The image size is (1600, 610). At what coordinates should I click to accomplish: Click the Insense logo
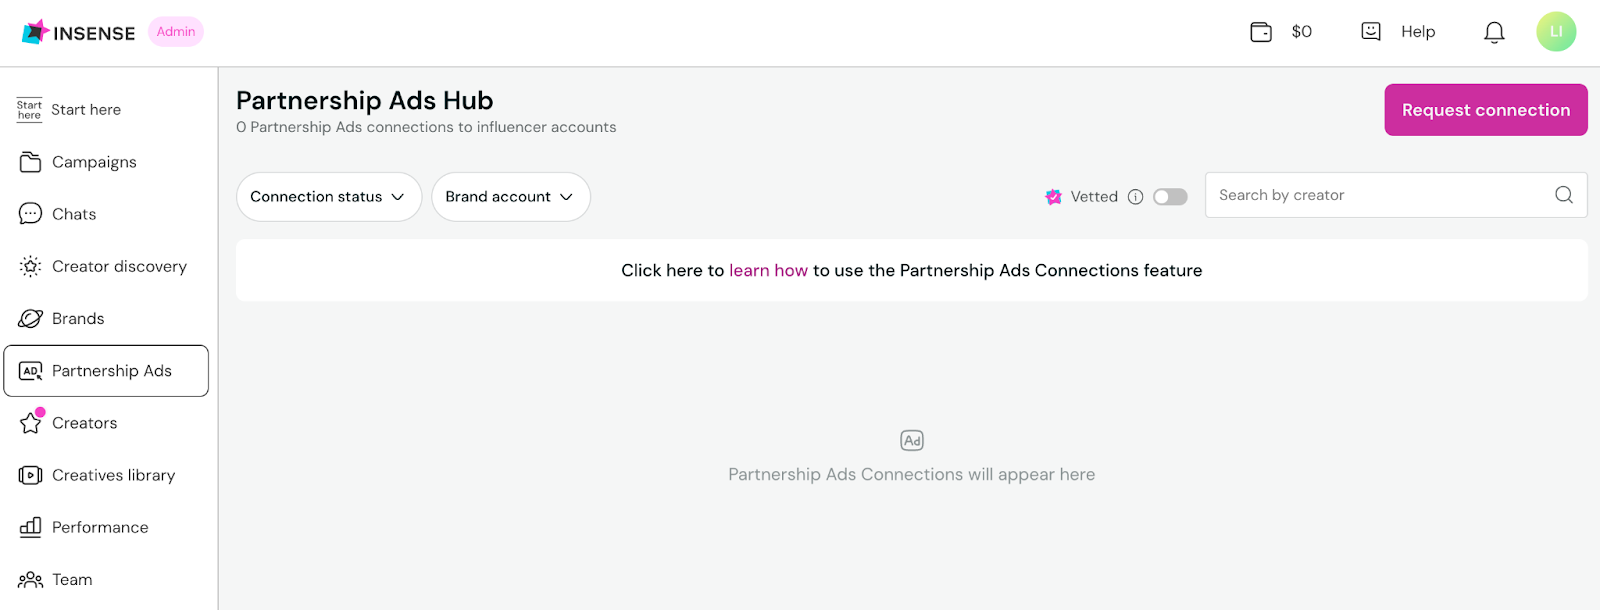(x=79, y=32)
